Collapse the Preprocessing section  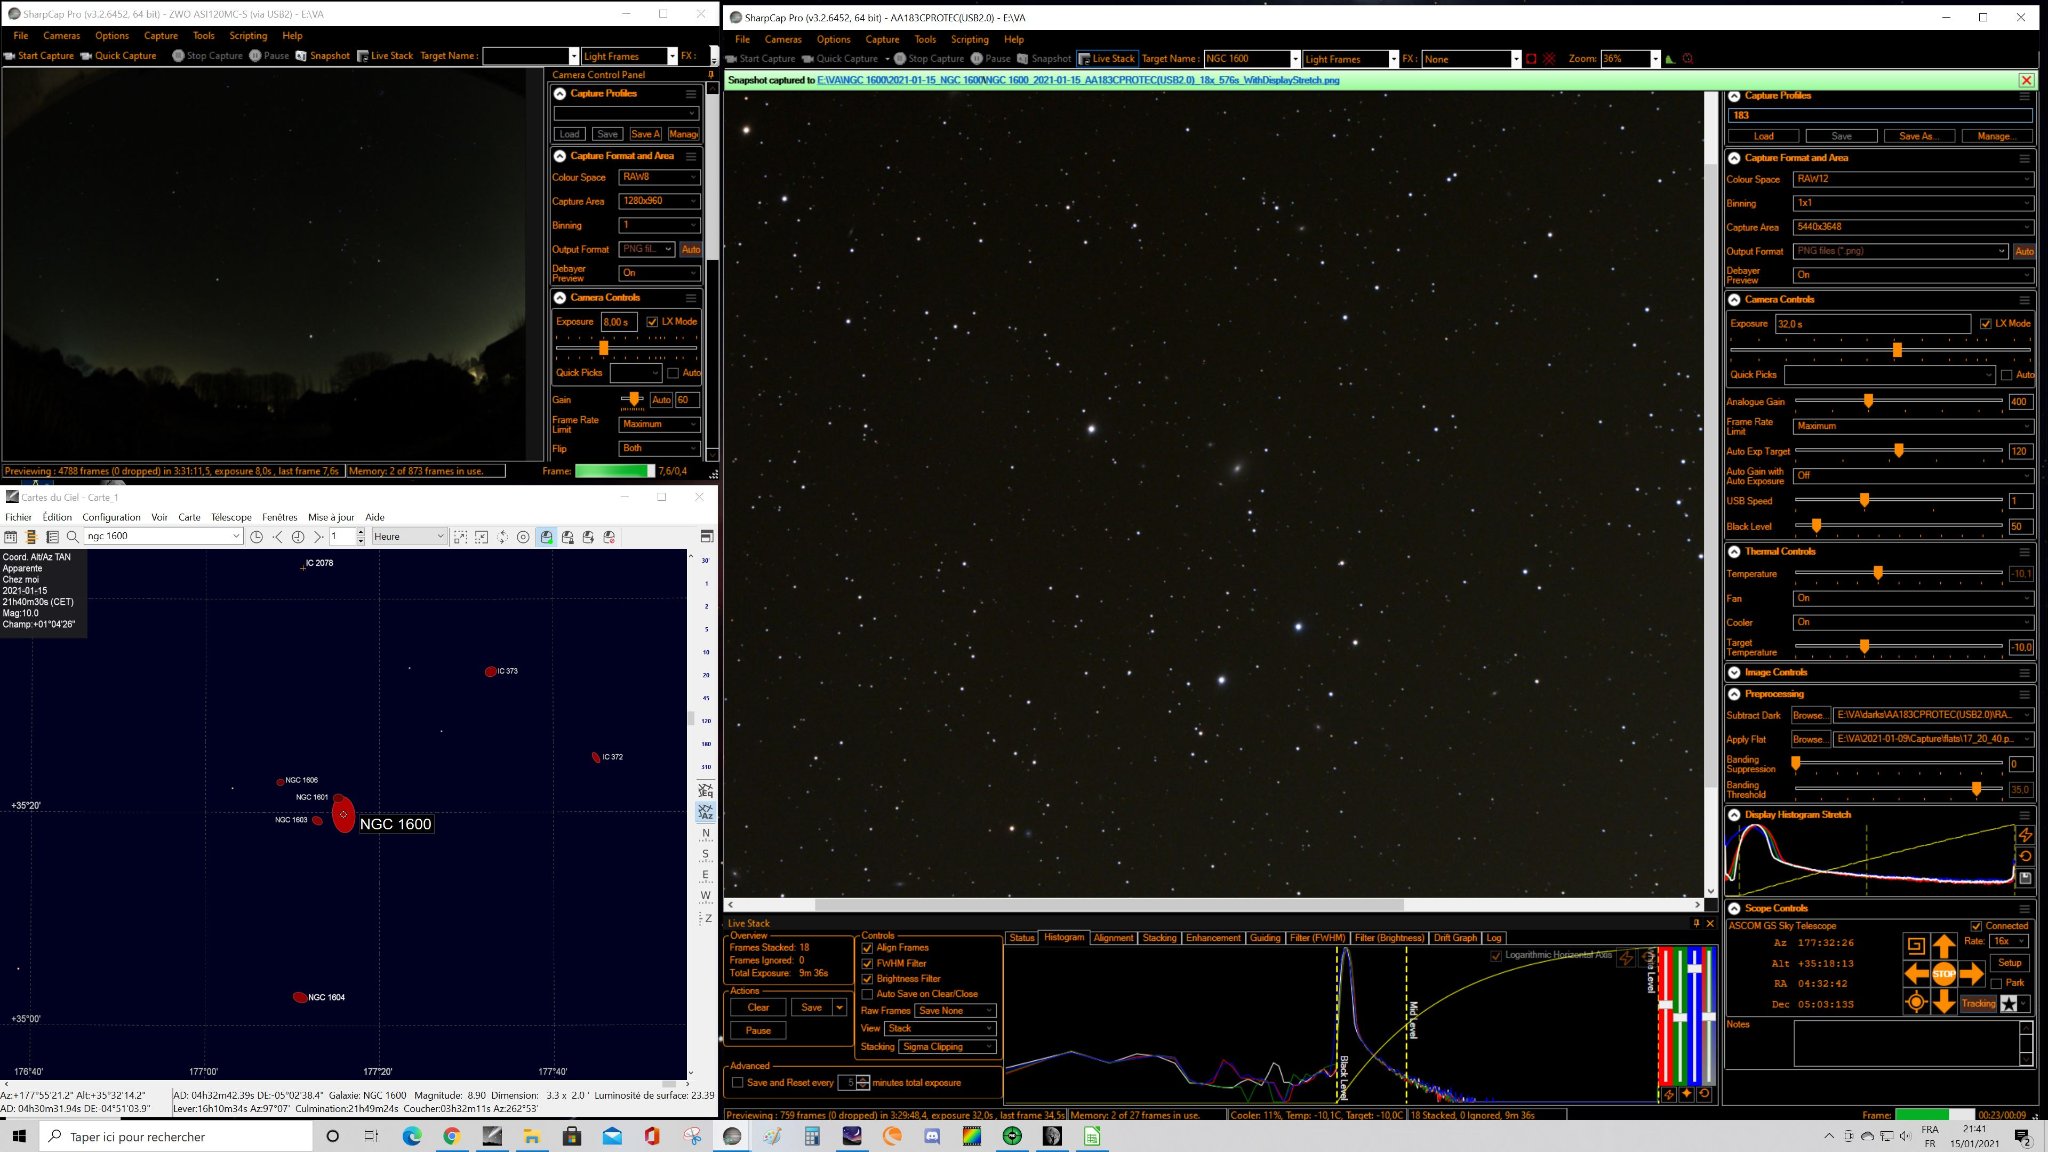tap(1734, 694)
